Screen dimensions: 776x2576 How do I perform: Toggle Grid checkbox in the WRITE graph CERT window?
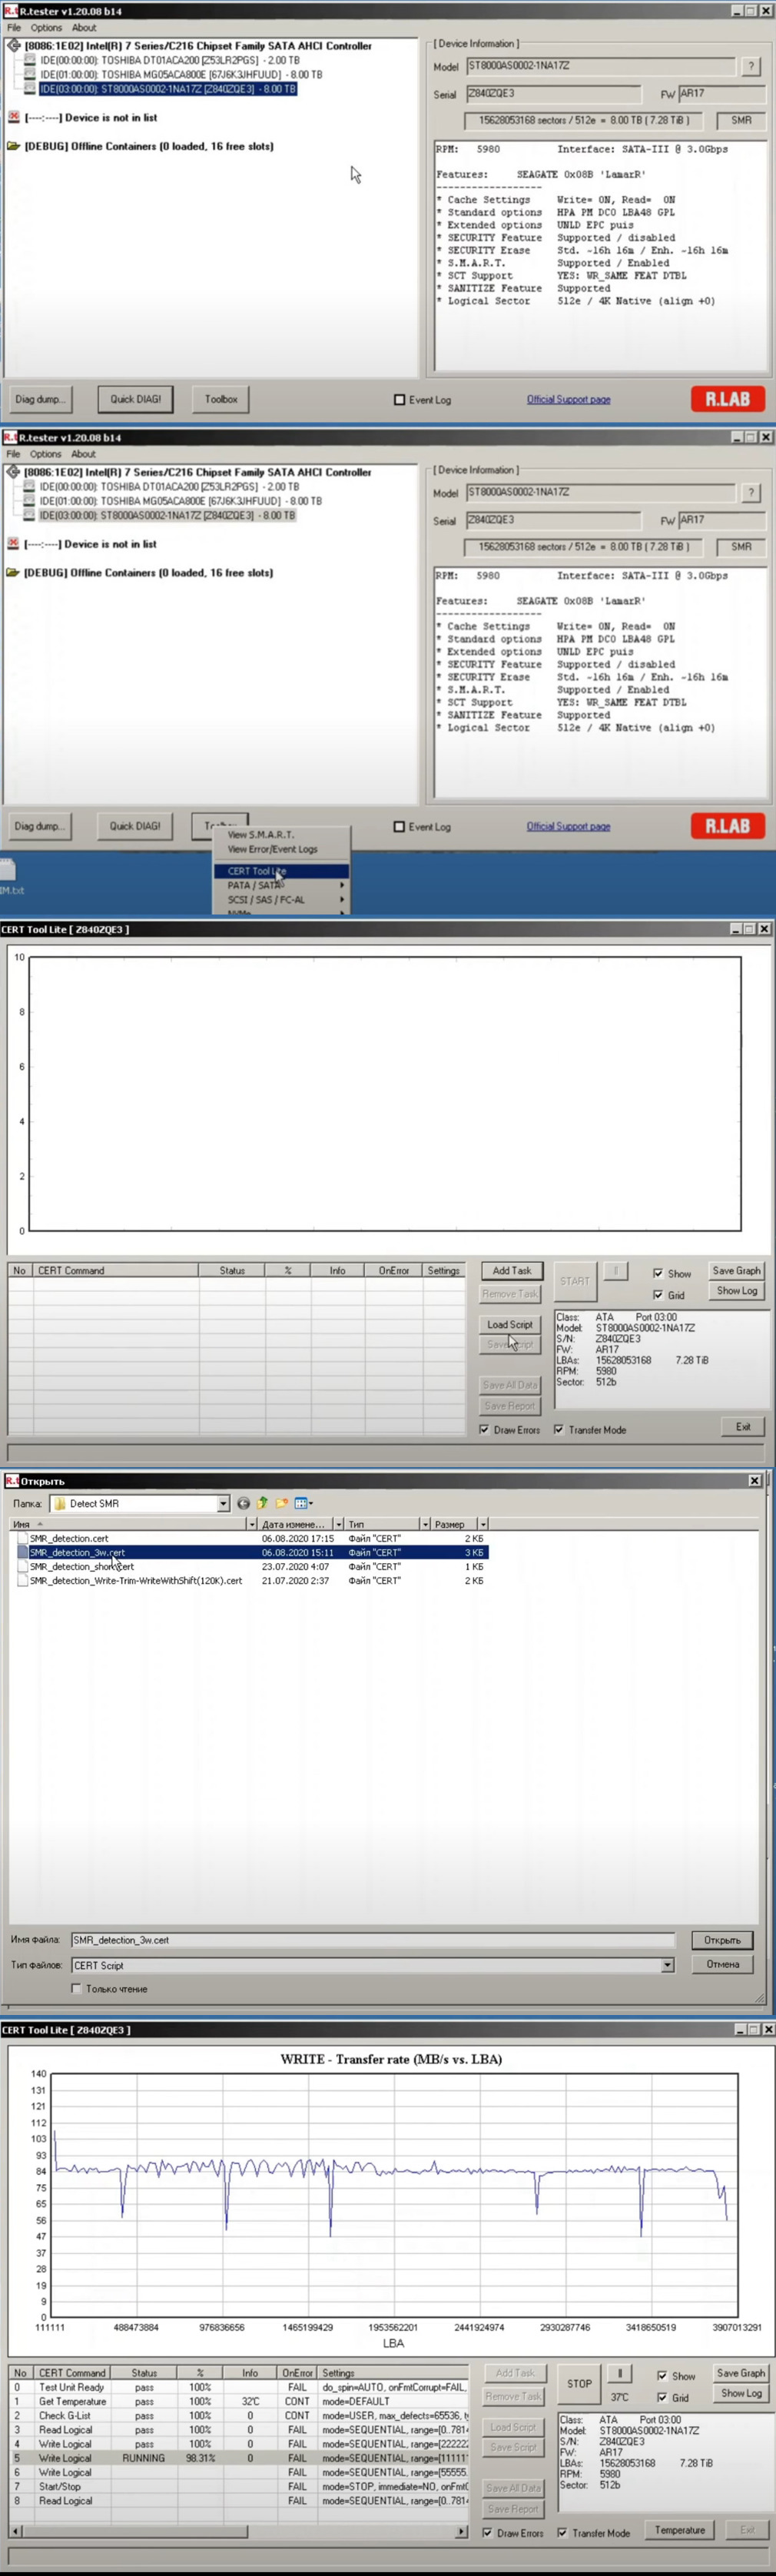click(662, 2398)
